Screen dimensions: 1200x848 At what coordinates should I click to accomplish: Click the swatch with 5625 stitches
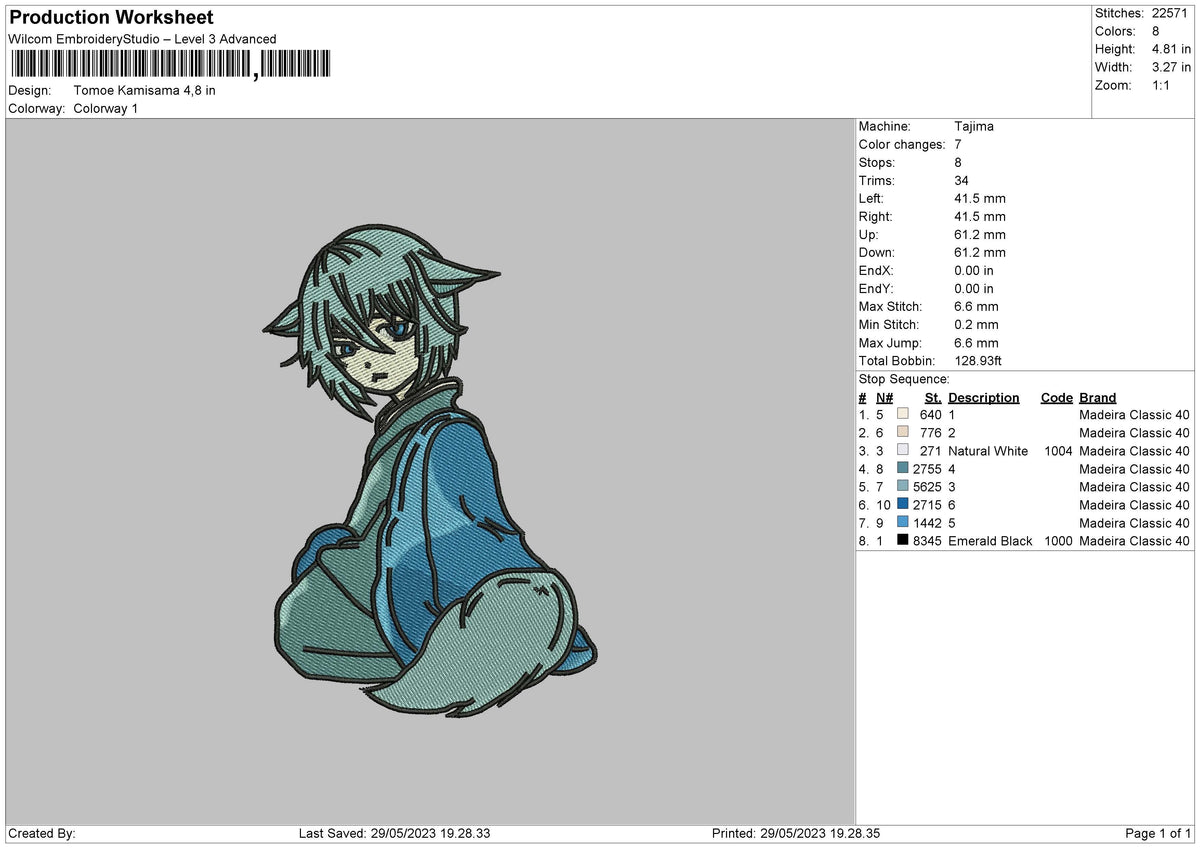(x=903, y=486)
